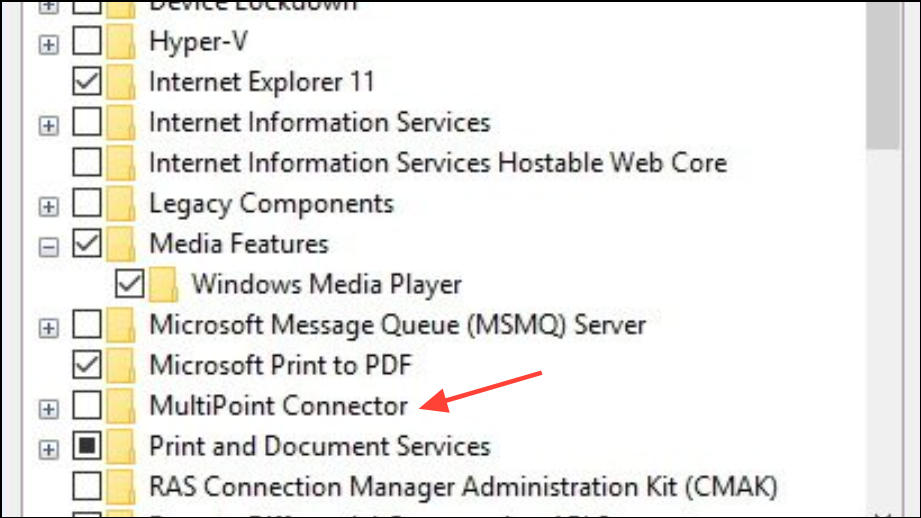Click the Hyper-V folder icon

pyautogui.click(x=121, y=43)
